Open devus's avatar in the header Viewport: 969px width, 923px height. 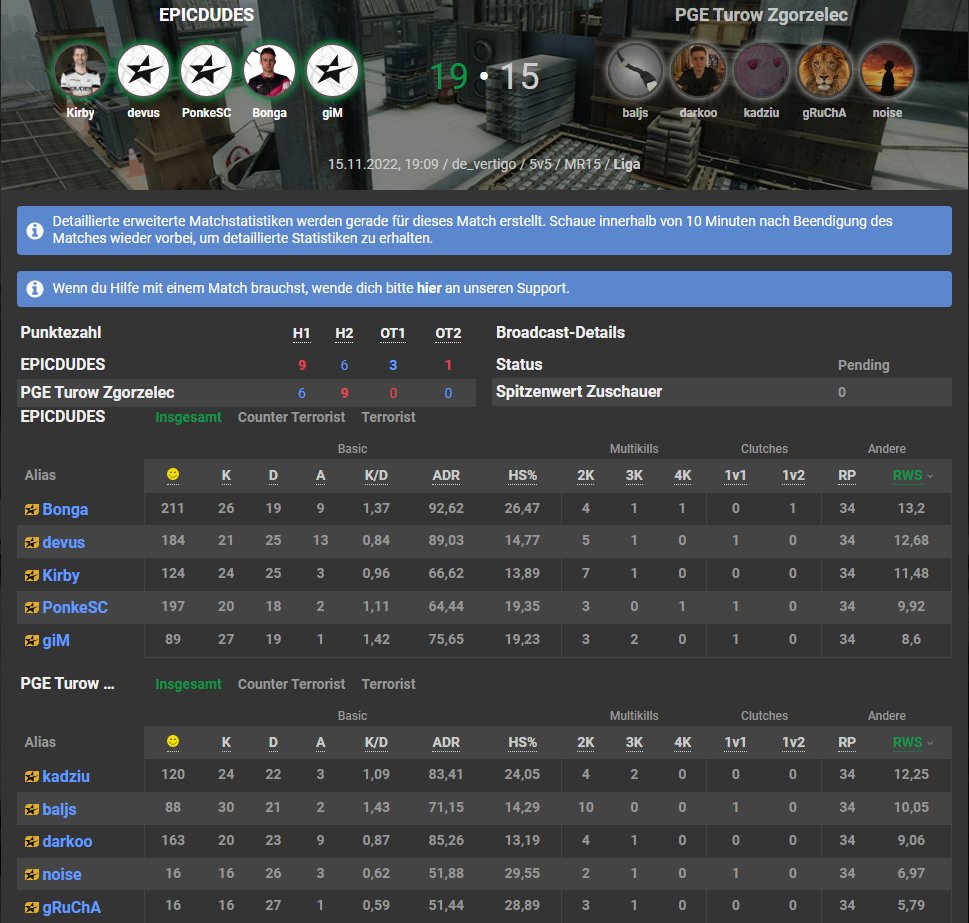tap(143, 71)
